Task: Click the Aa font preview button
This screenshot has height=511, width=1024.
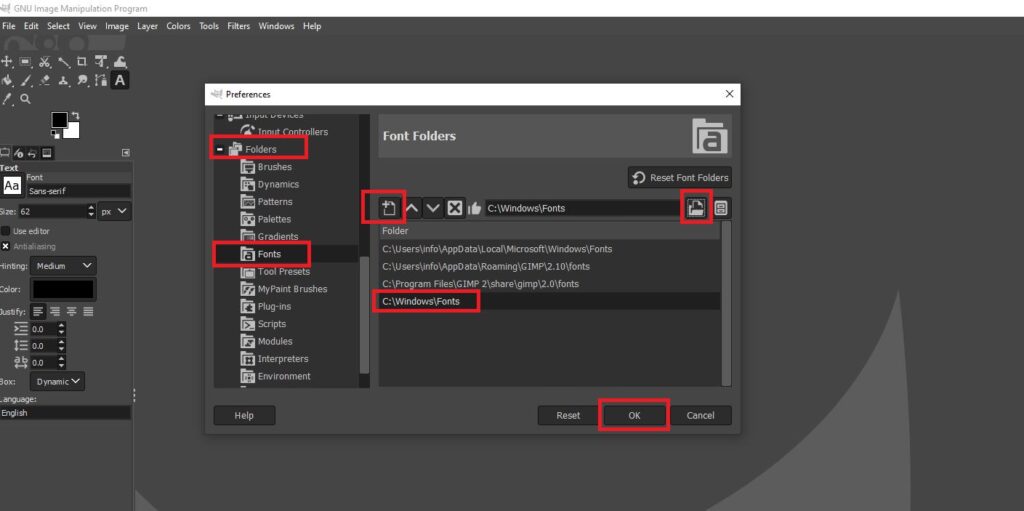Action: coord(12,186)
